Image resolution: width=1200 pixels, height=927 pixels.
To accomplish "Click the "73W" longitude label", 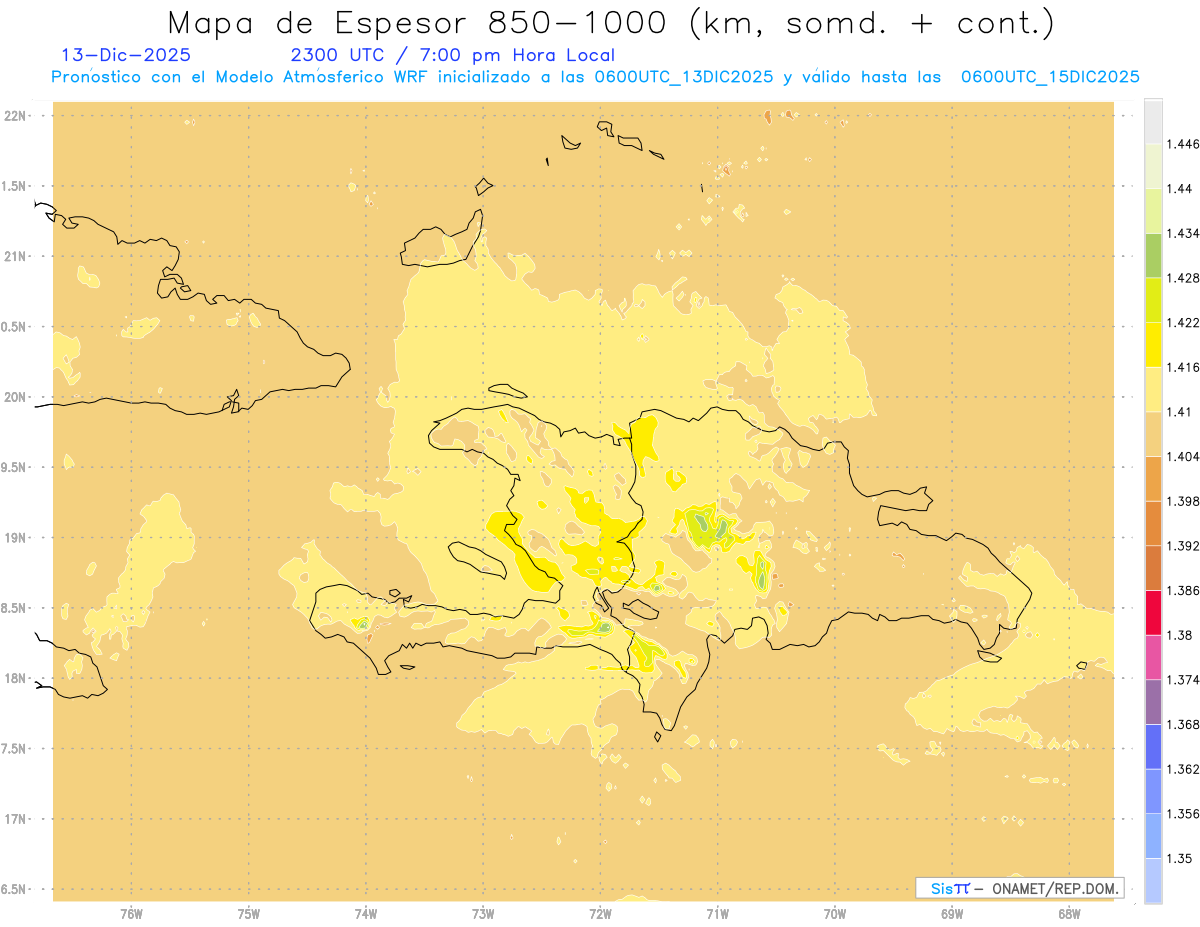I will (483, 915).
